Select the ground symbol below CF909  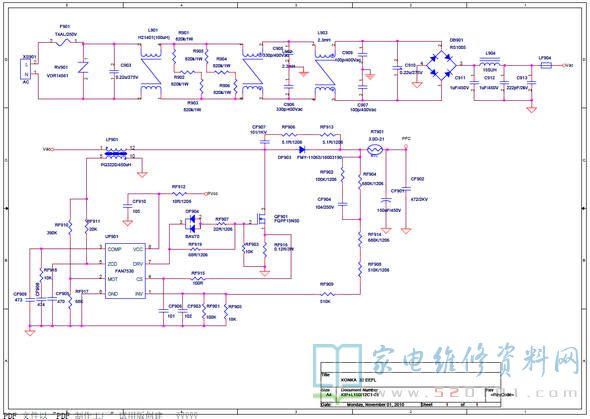point(30,333)
